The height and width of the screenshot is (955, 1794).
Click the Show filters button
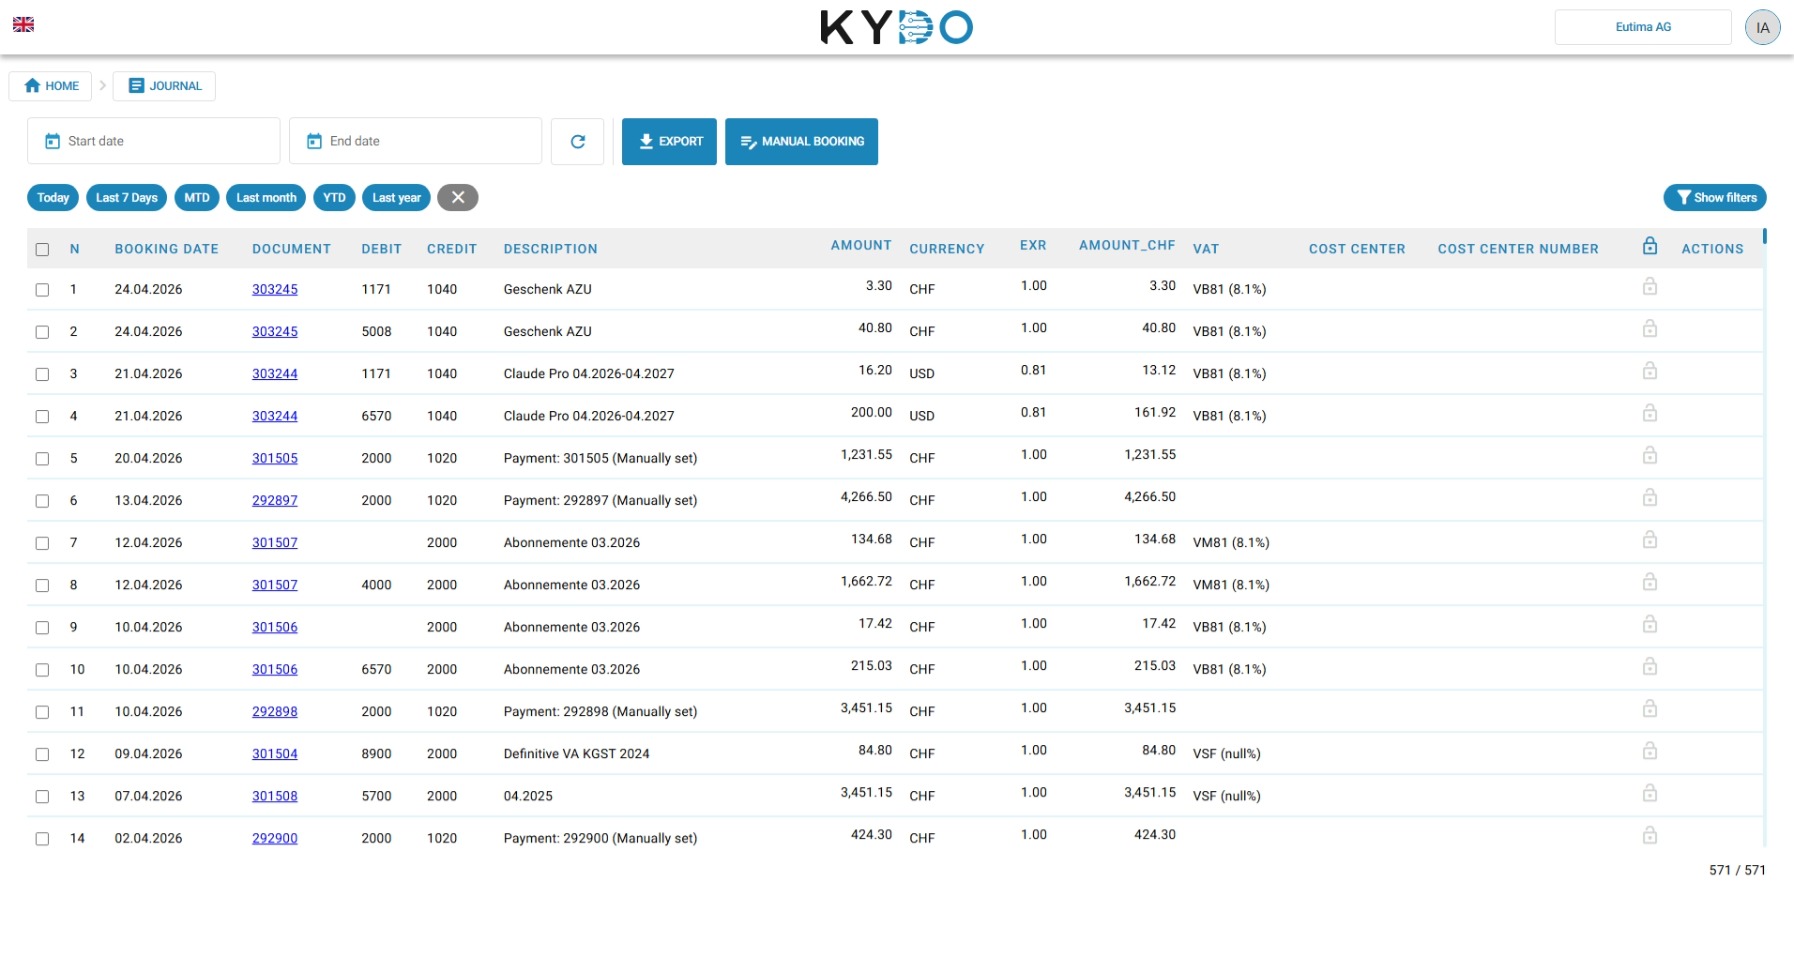coord(1715,197)
